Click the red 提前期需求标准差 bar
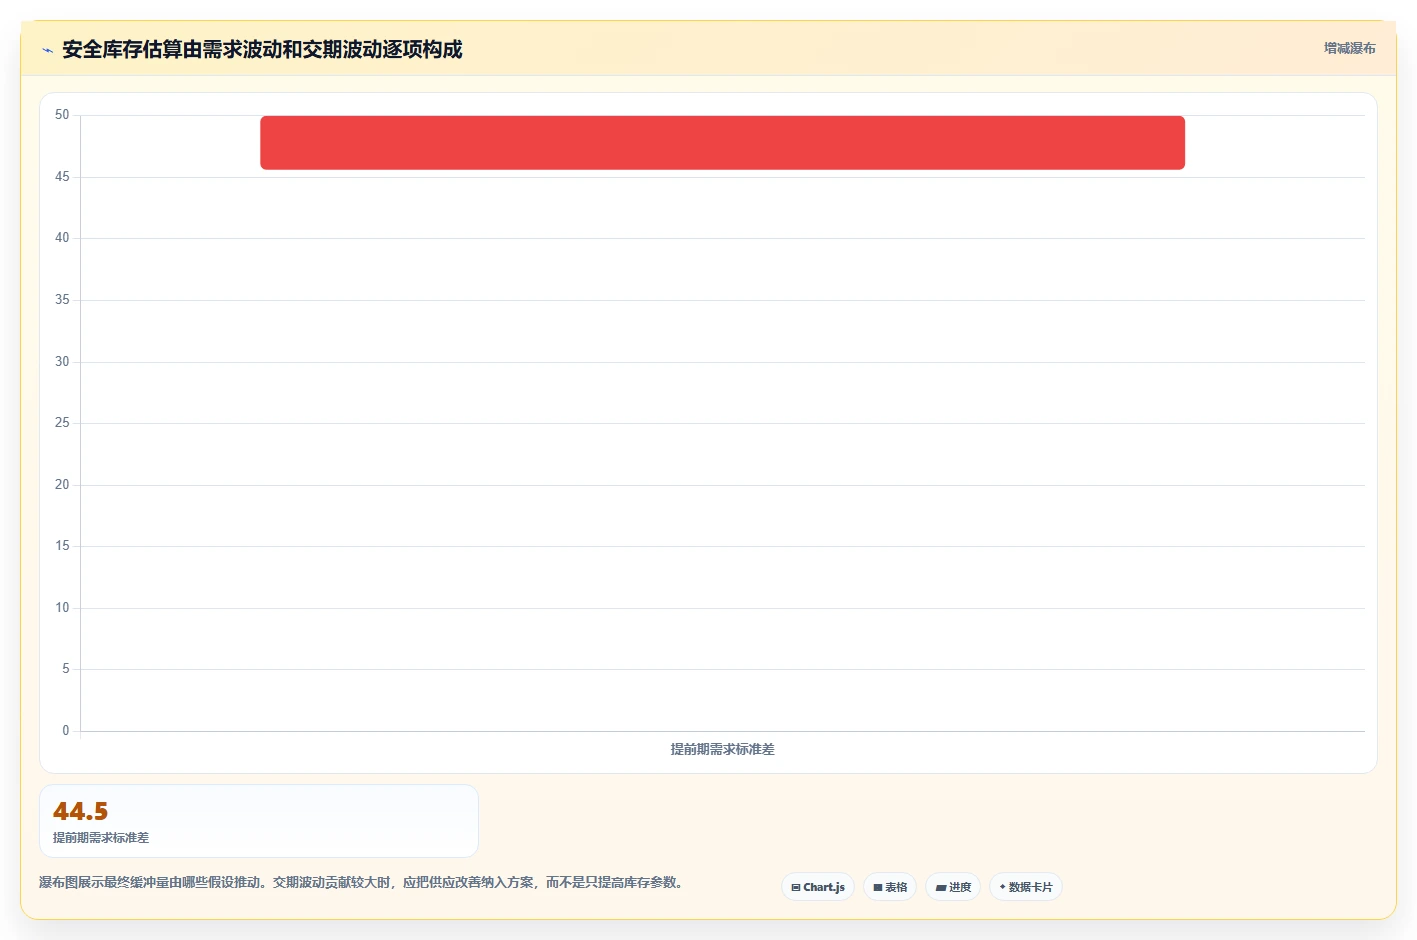Screen dimensions: 1417x940 (x=722, y=142)
